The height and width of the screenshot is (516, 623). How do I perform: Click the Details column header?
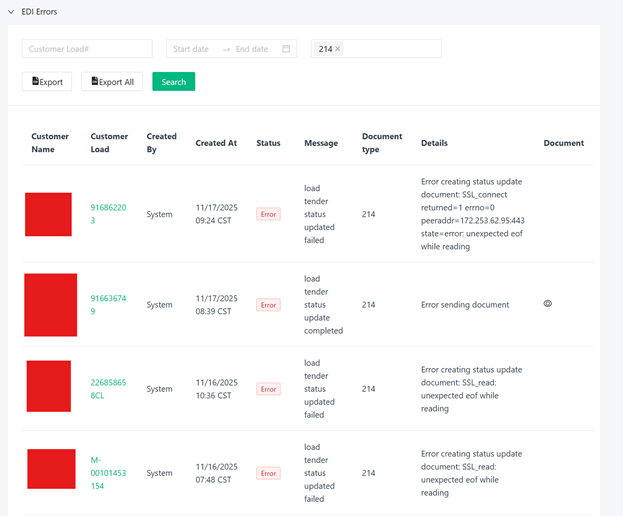coord(434,143)
